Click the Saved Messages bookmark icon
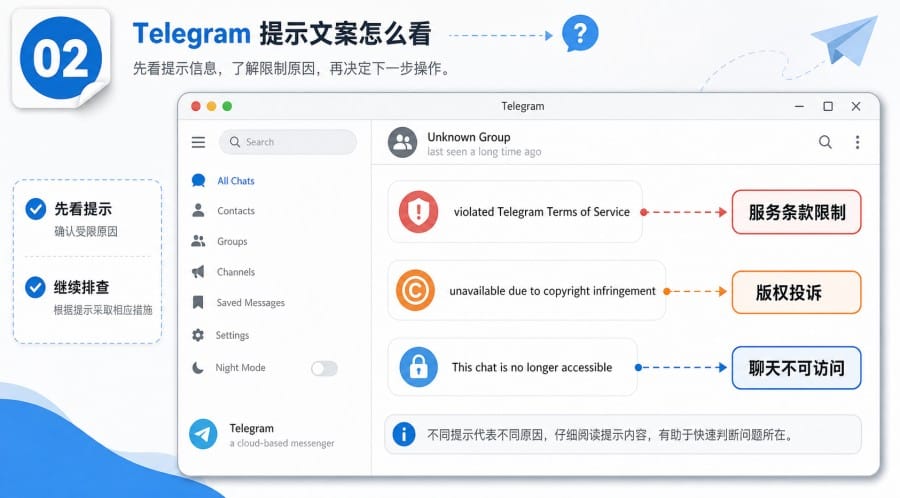This screenshot has height=498, width=900. click(198, 302)
